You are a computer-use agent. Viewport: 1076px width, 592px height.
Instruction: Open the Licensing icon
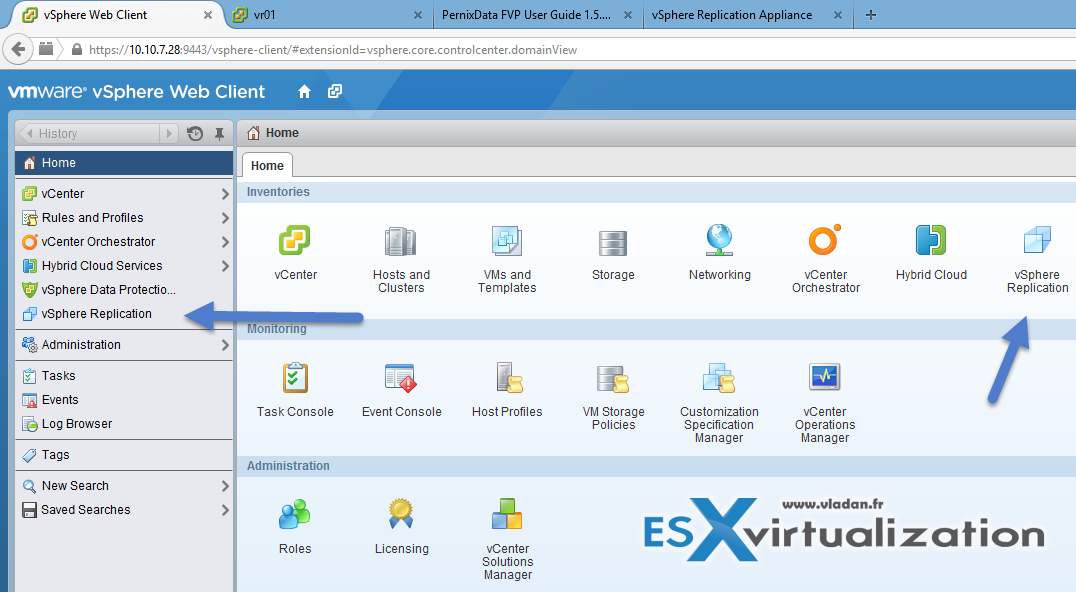pyautogui.click(x=401, y=514)
